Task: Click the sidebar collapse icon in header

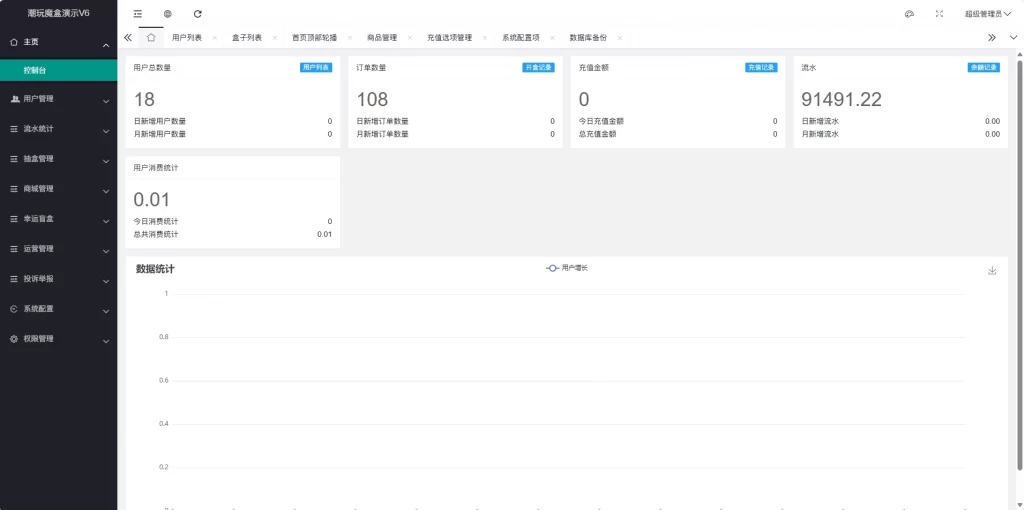Action: point(137,14)
